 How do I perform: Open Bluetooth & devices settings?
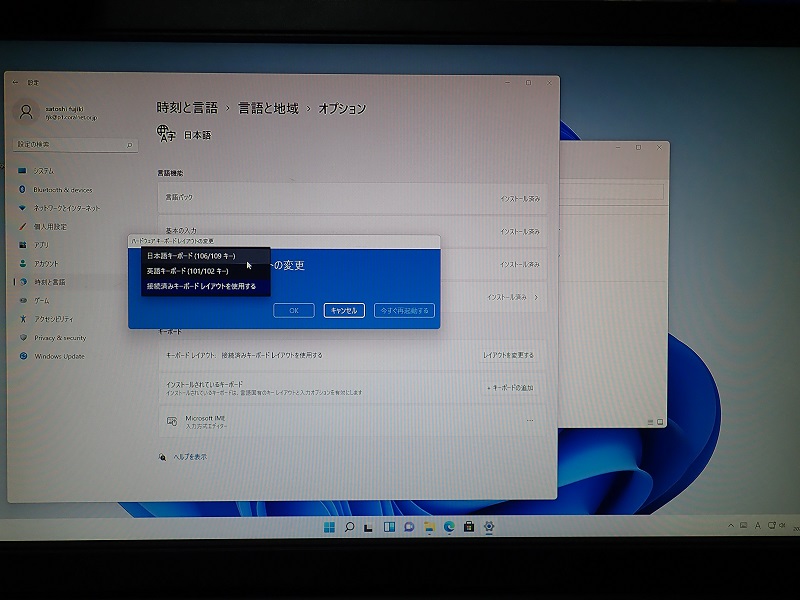tap(63, 190)
